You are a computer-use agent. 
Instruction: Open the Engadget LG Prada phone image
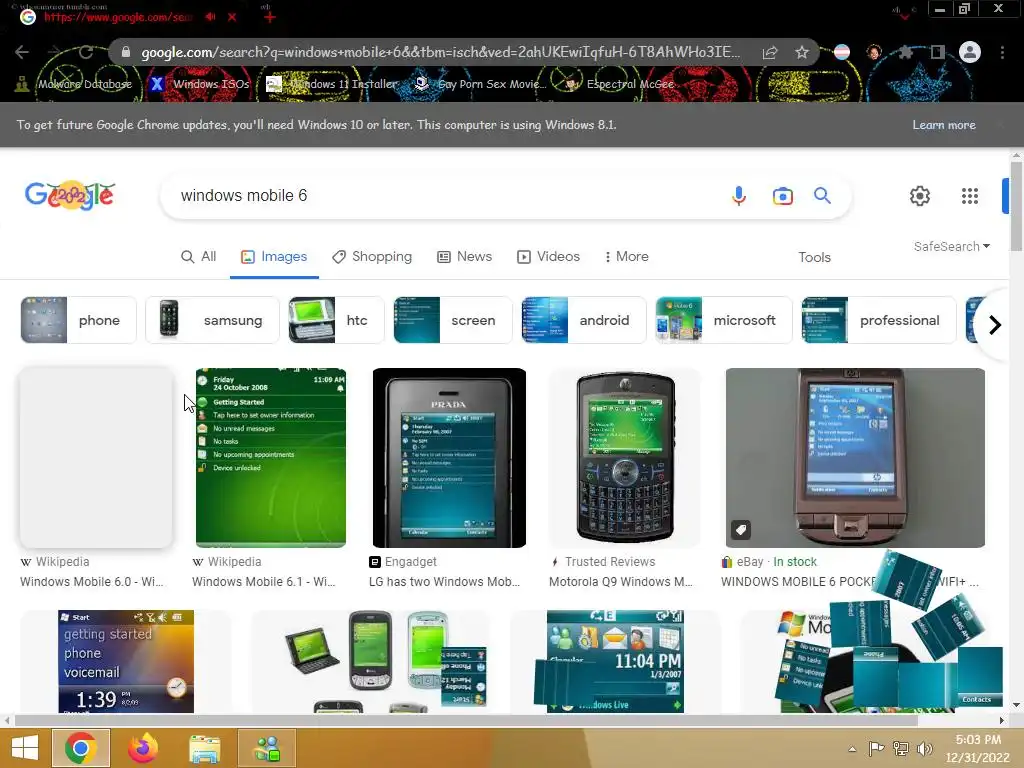(449, 458)
